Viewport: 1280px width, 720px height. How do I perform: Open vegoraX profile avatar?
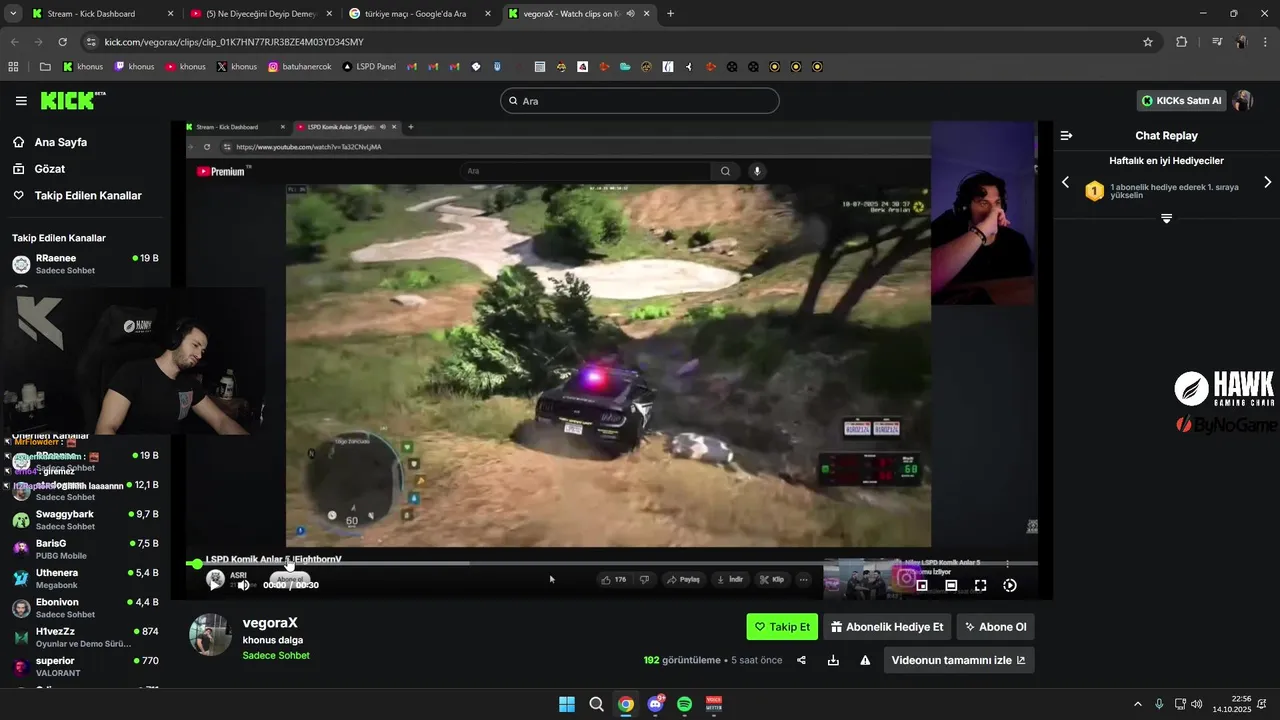[x=210, y=635]
